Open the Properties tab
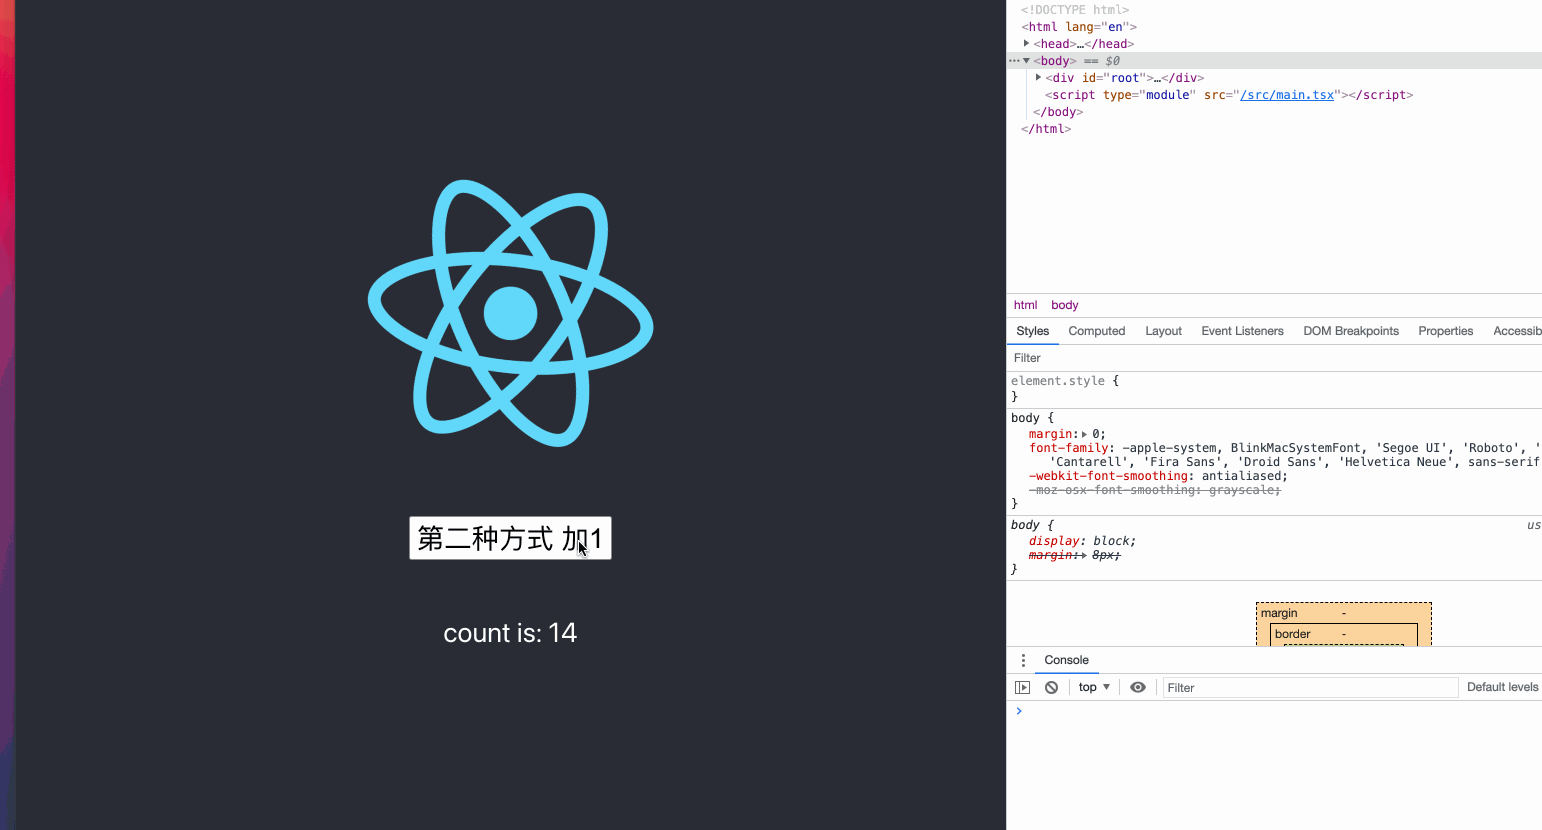The image size is (1542, 830). (x=1445, y=331)
